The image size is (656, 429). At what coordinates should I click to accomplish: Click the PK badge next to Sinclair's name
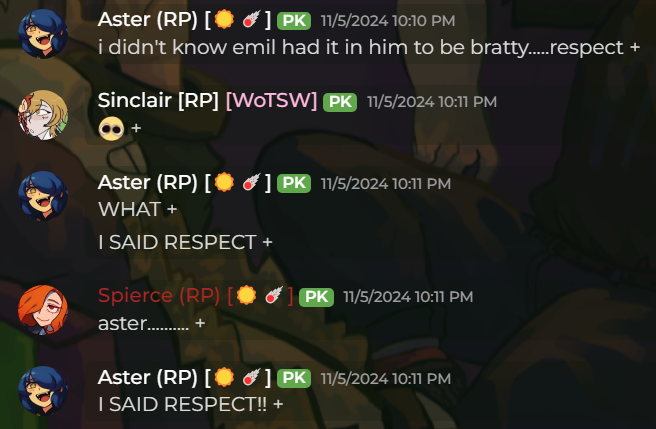(x=340, y=102)
